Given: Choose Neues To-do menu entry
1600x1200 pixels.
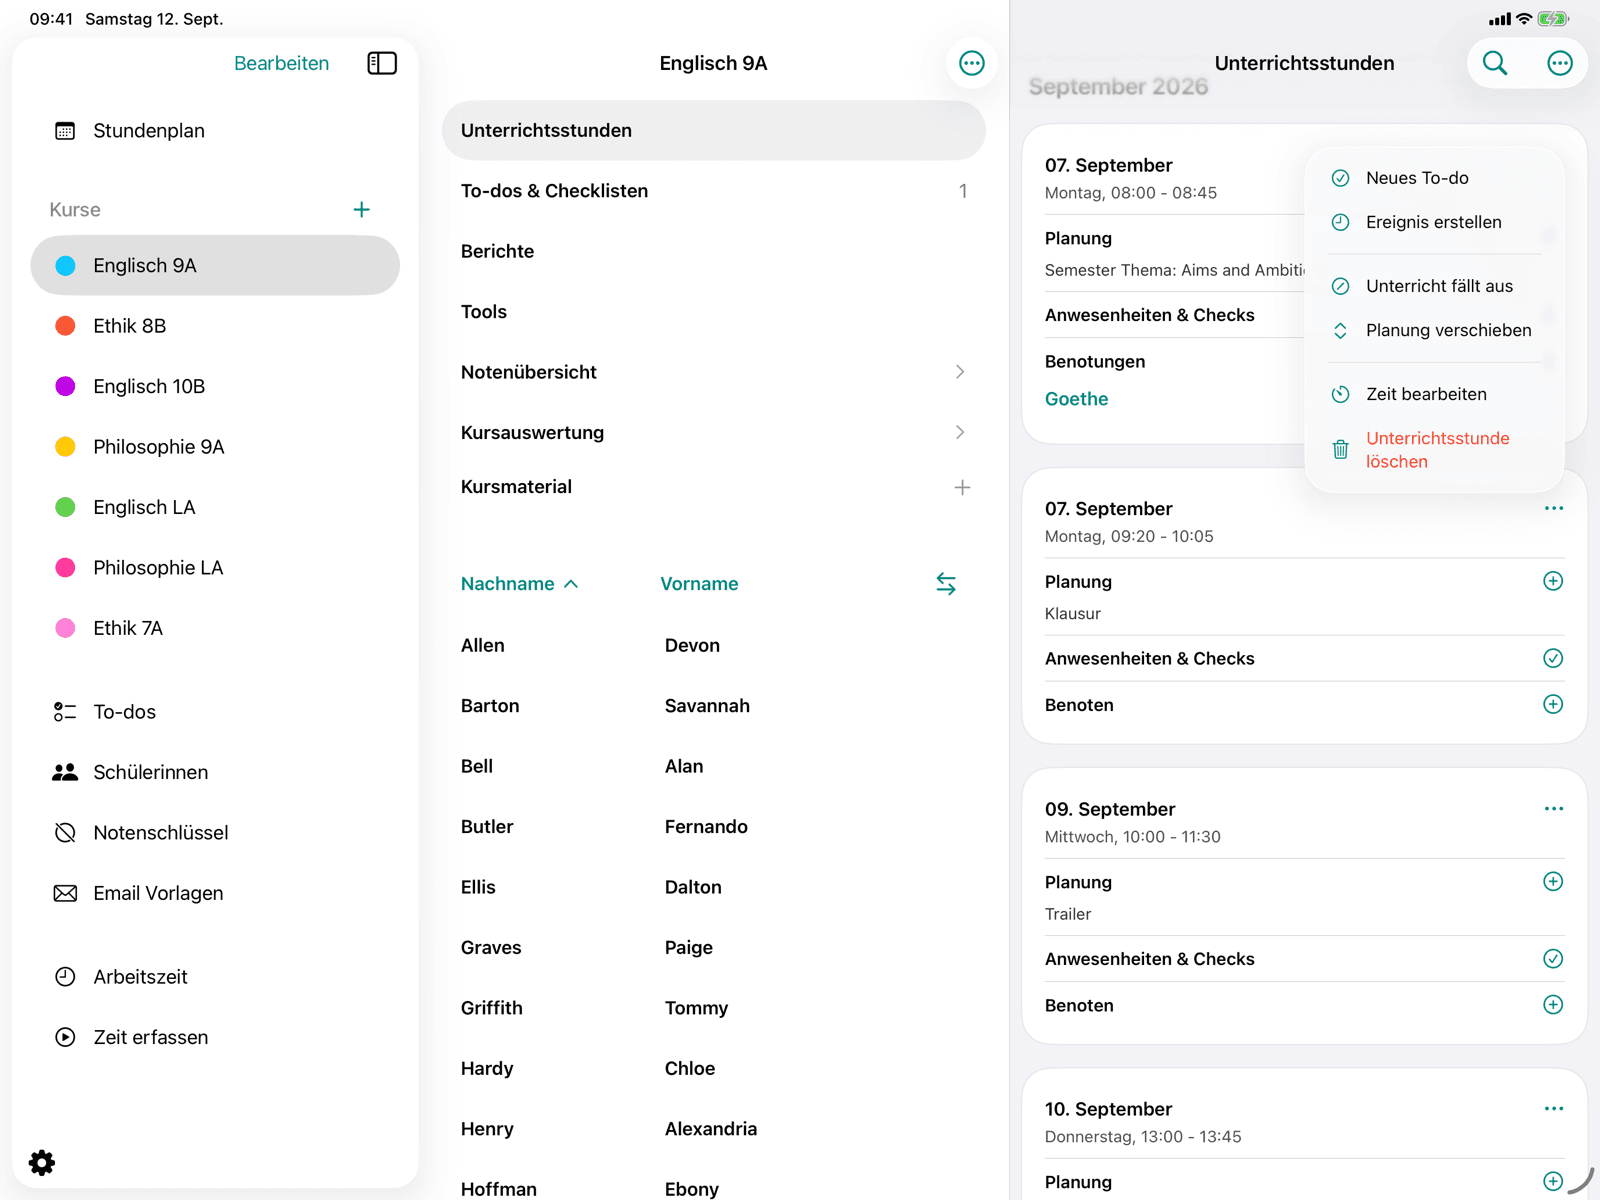Looking at the screenshot, I should coord(1434,178).
